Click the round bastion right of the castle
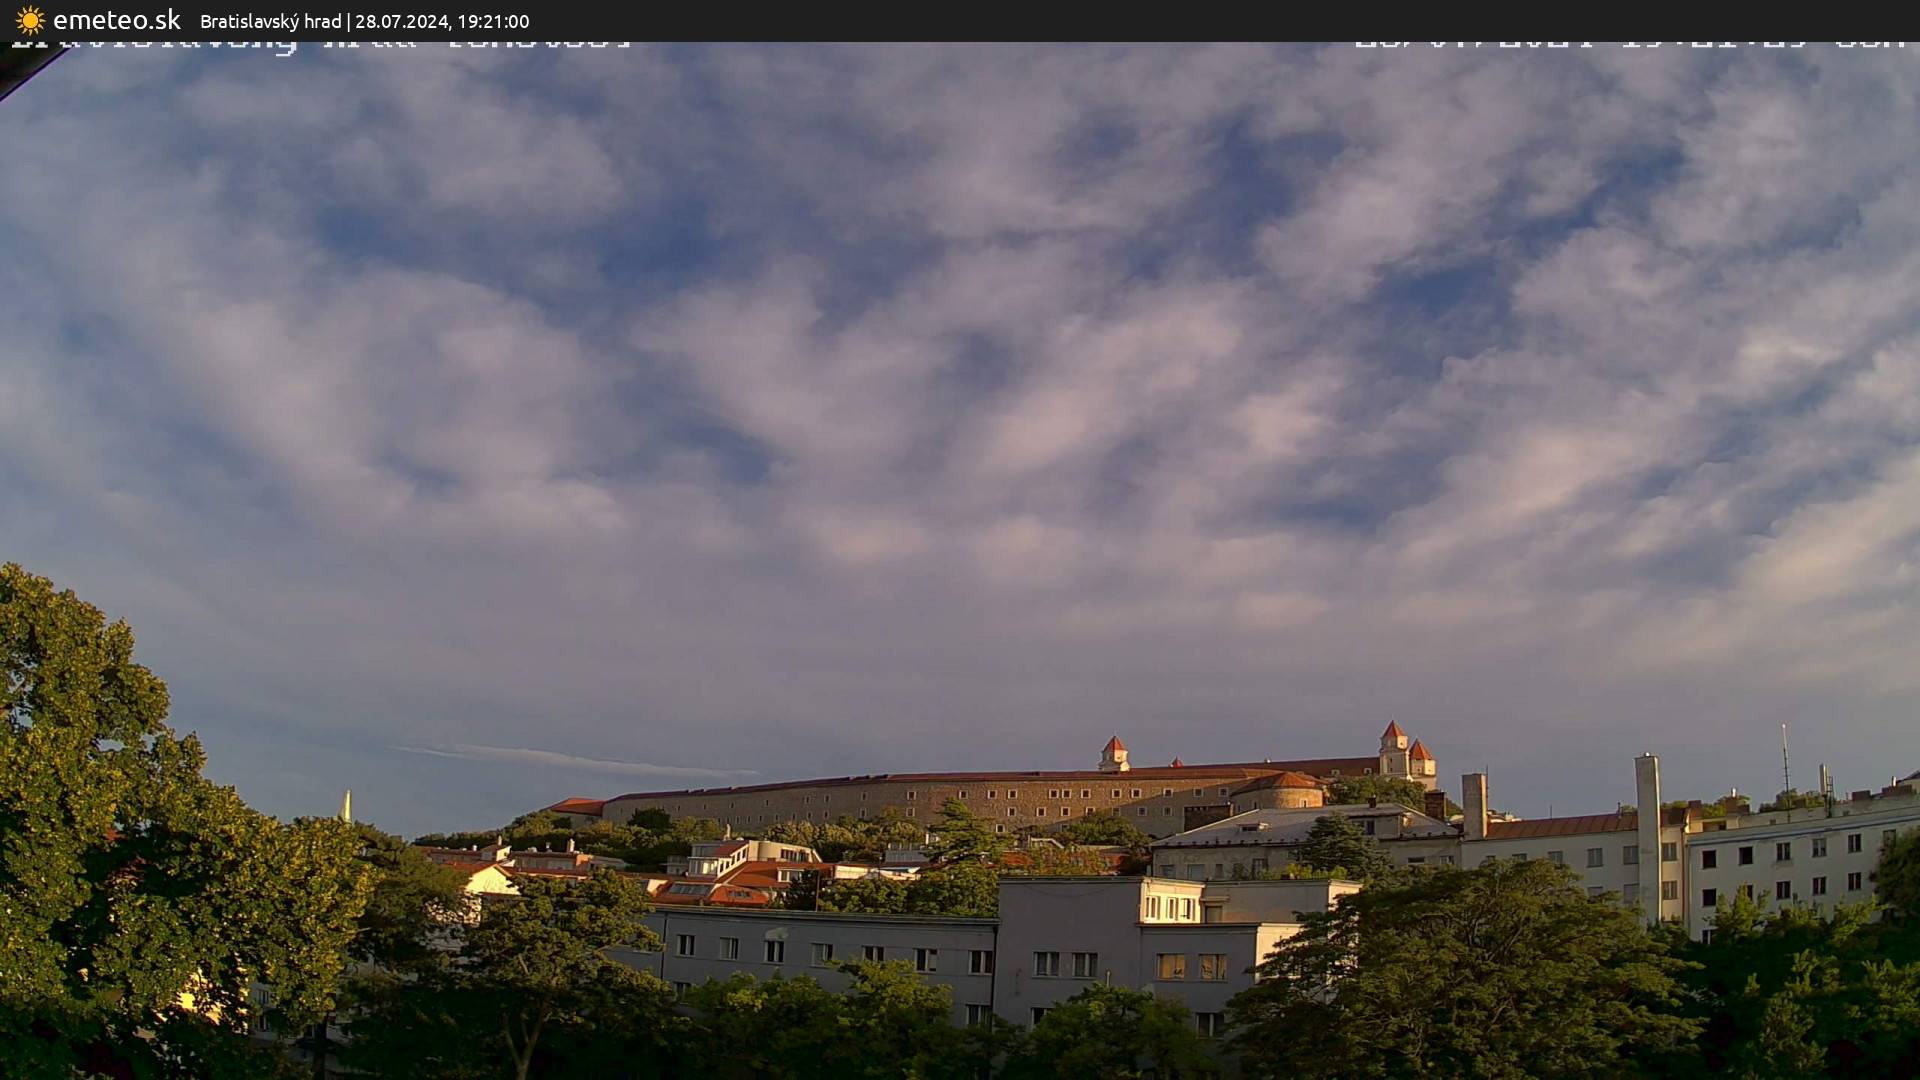1920x1080 pixels. point(1290,795)
